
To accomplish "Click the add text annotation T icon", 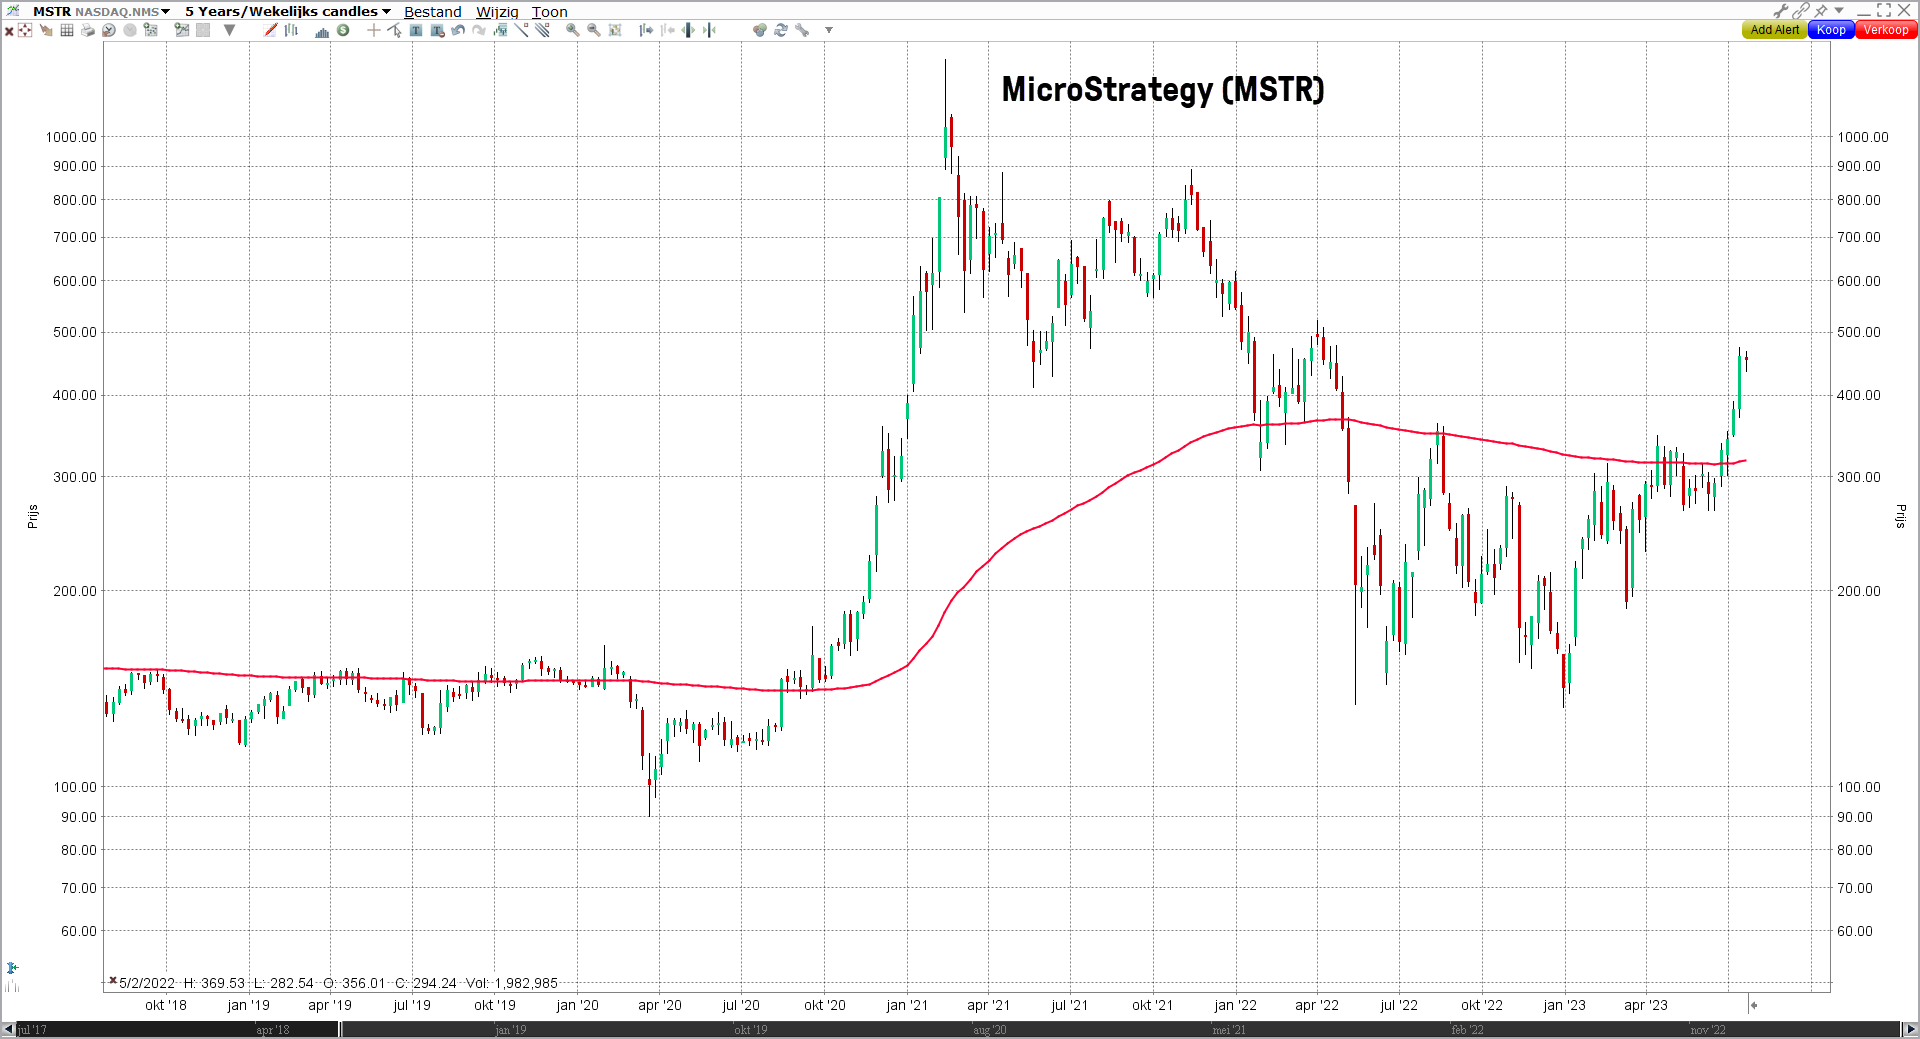I will (x=415, y=30).
